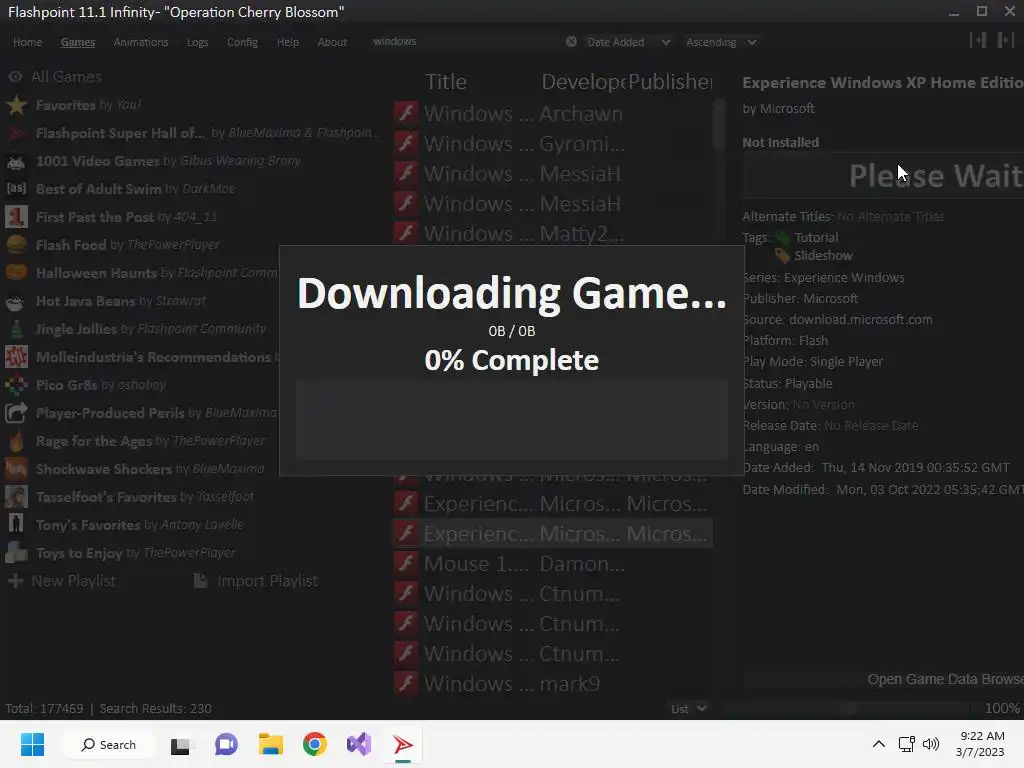Image resolution: width=1024 pixels, height=768 pixels.
Task: Sort by the Publisher column header
Action: pos(670,82)
